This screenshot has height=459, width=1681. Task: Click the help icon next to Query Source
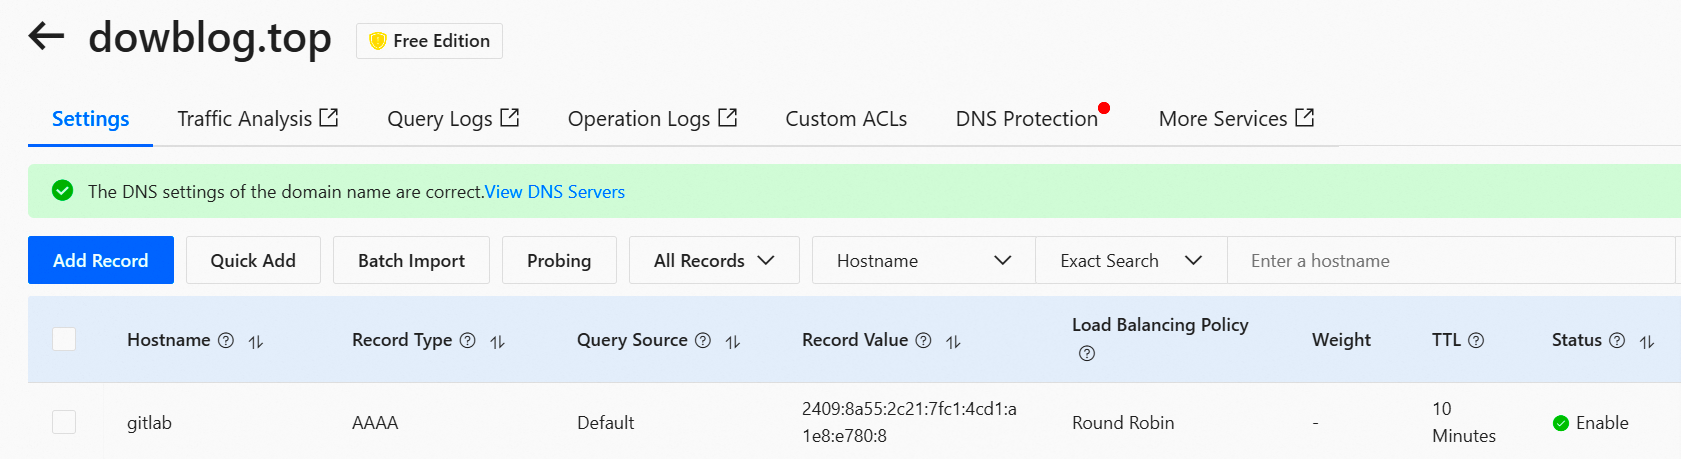point(703,341)
